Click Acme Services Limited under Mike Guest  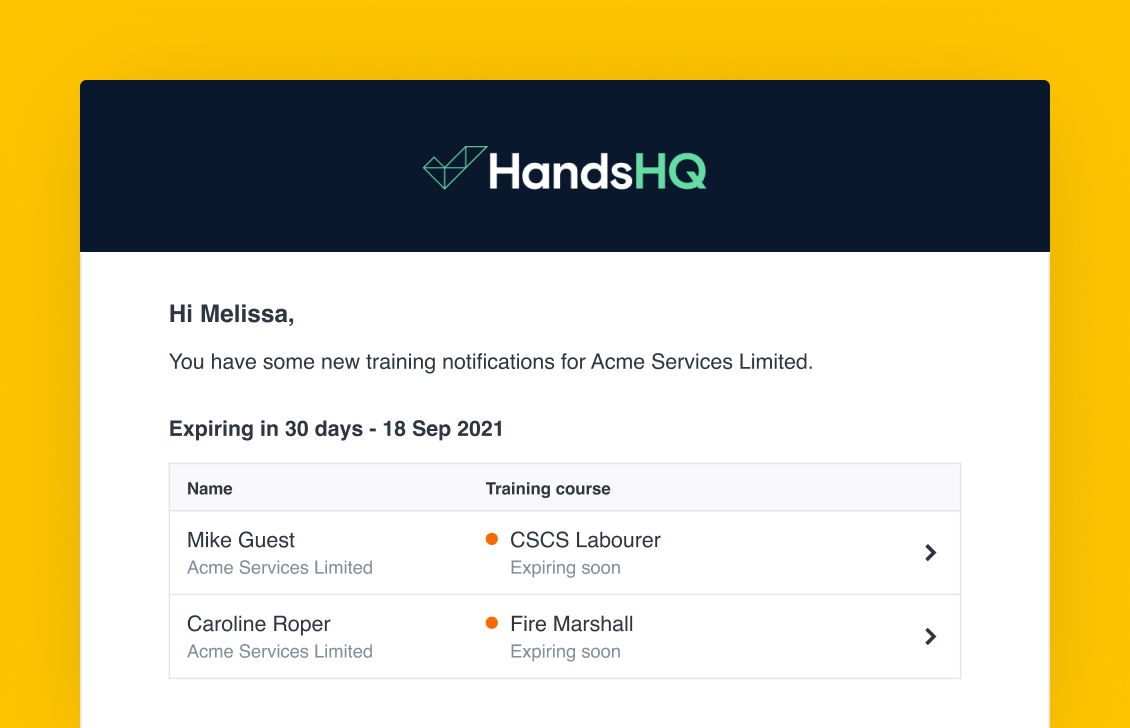(280, 568)
